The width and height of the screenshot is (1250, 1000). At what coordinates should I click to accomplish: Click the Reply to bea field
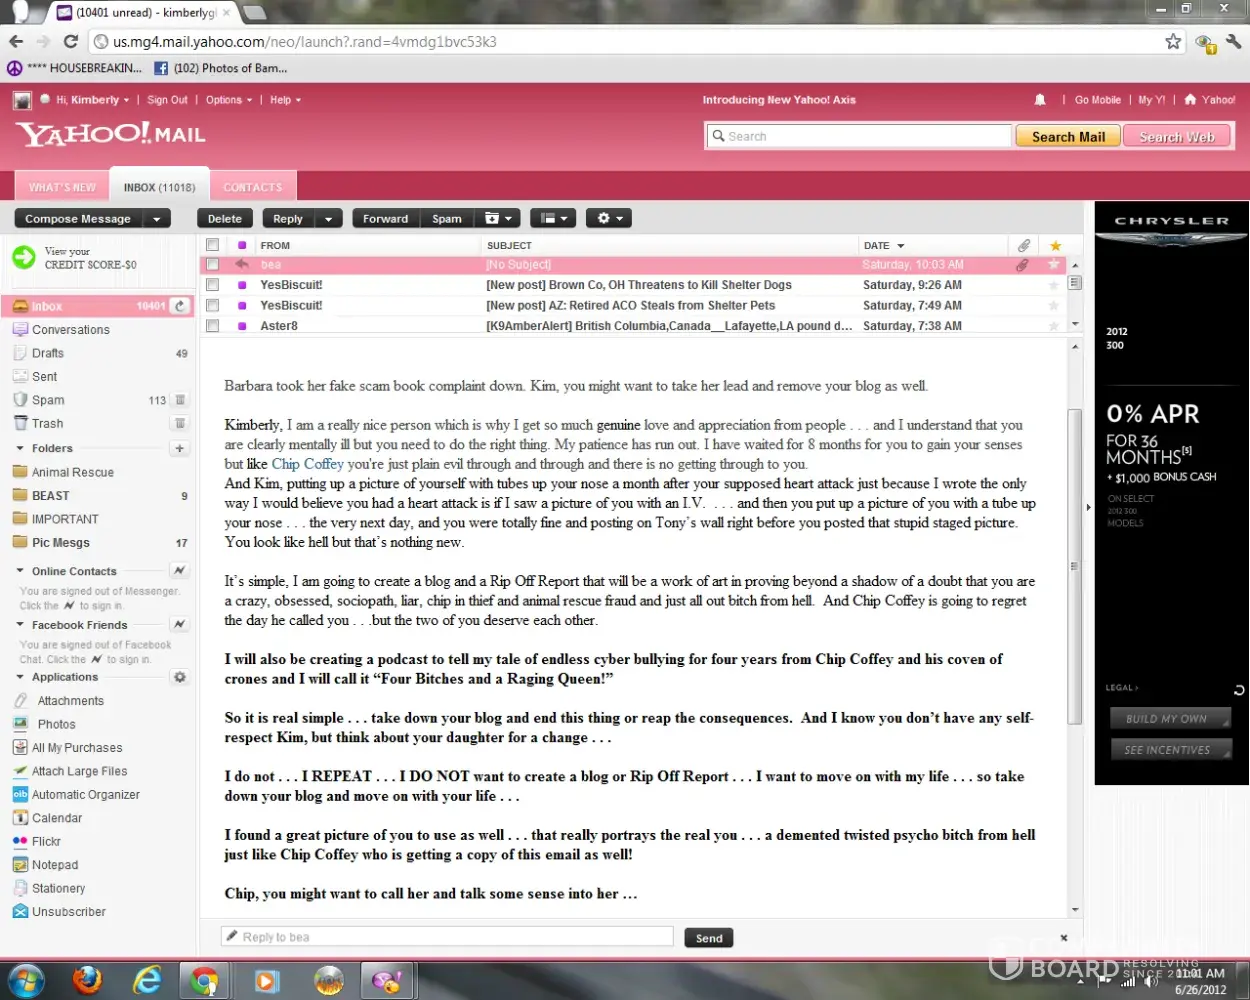[x=447, y=937]
